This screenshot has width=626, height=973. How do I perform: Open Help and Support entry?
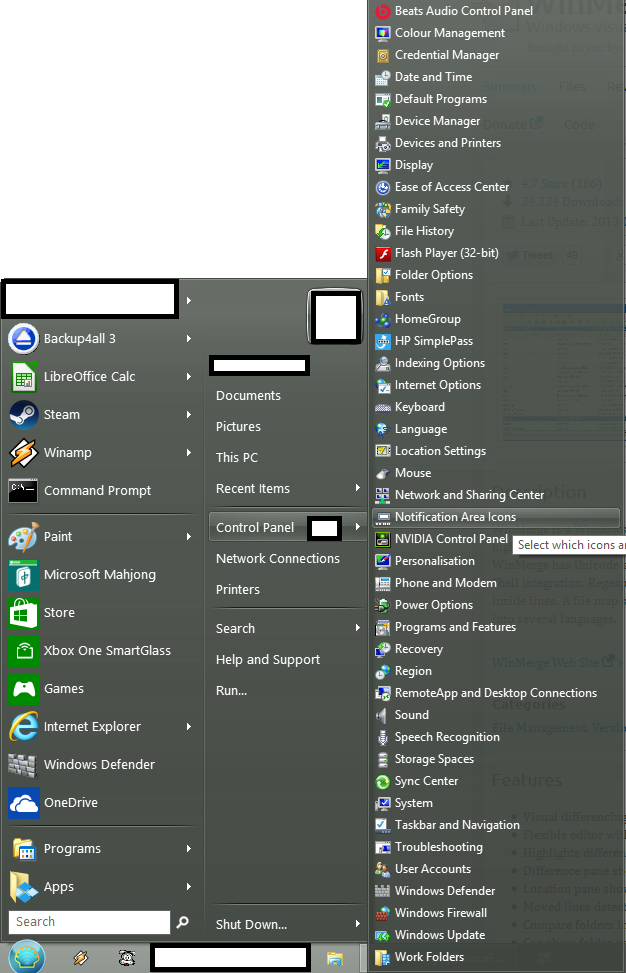(268, 660)
